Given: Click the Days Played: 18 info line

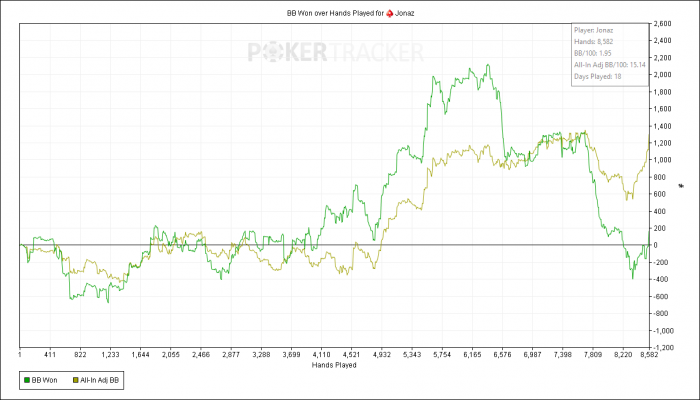Looking at the screenshot, I should coord(598,76).
